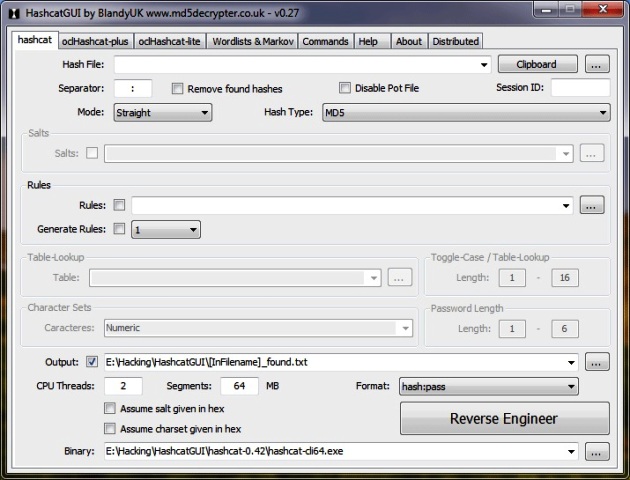630x480 pixels.
Task: Expand the Rules file dropdown
Action: 566,206
